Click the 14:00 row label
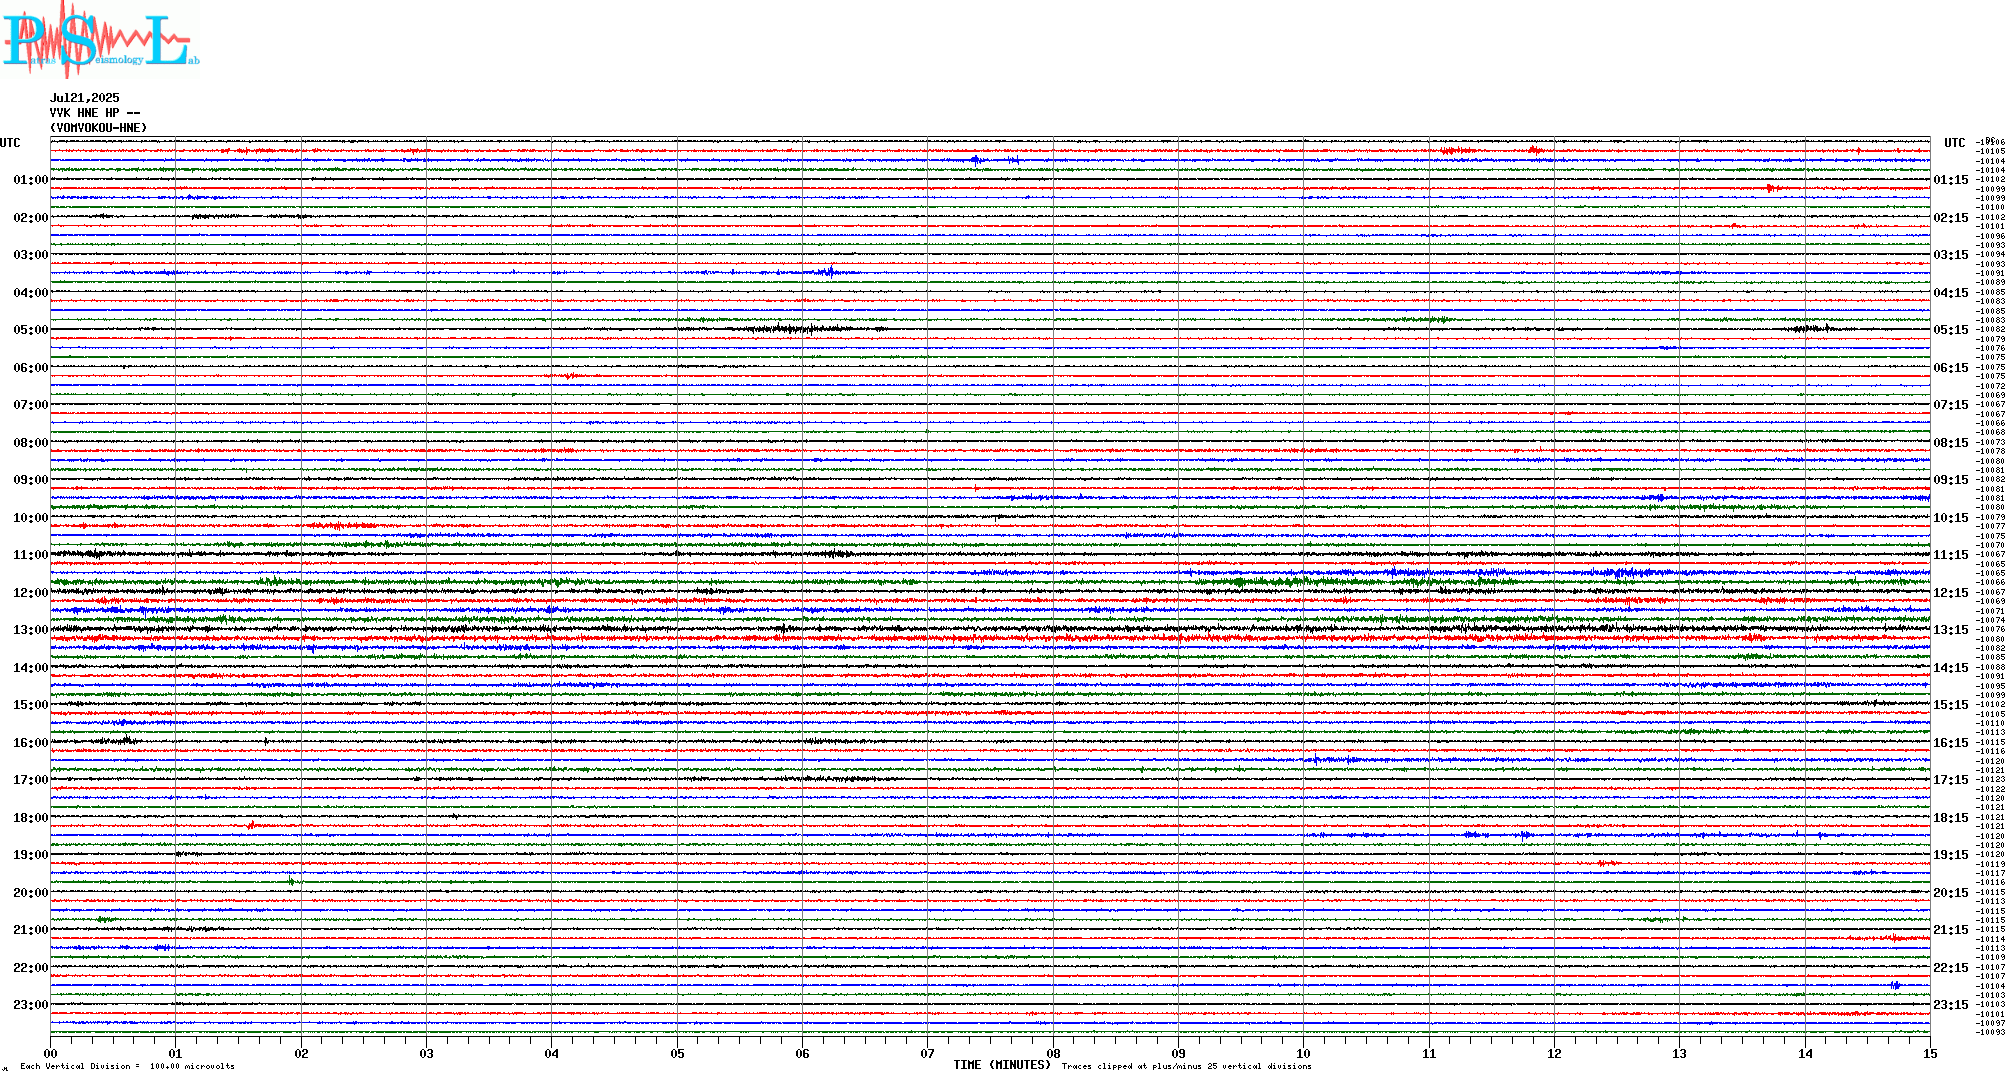This screenshot has width=2010, height=1080. click(x=31, y=668)
